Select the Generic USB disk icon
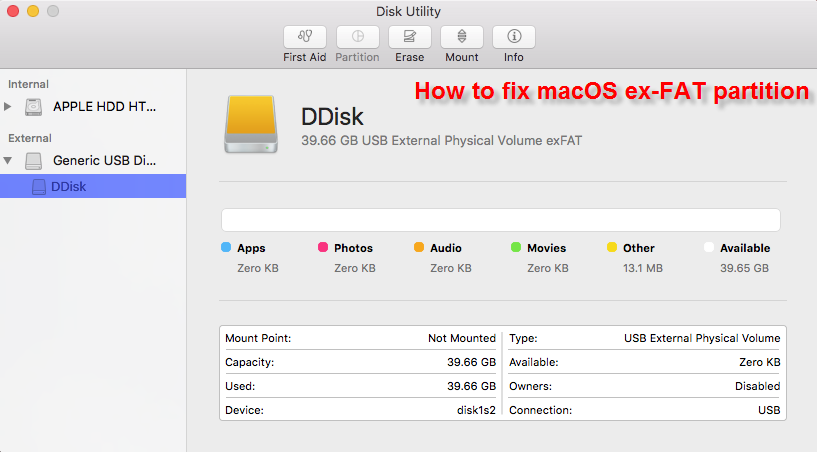 33,161
